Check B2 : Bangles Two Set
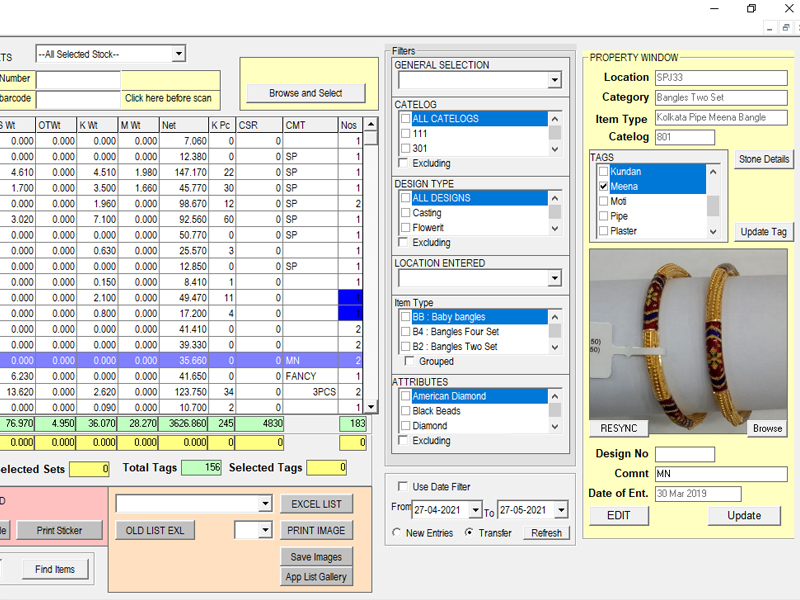The height and width of the screenshot is (600, 800). pyautogui.click(x=406, y=346)
